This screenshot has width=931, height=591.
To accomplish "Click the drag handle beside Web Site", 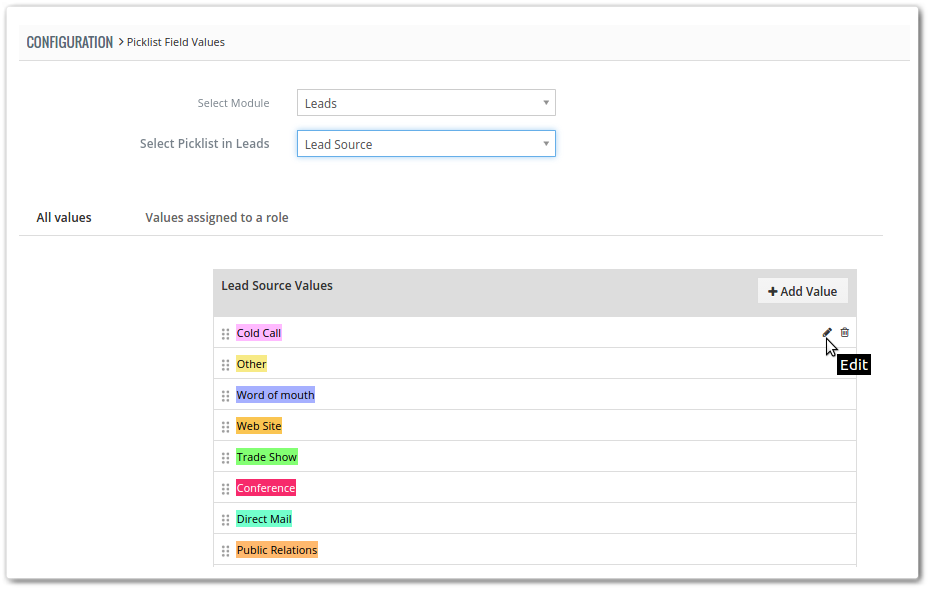I will [x=226, y=426].
